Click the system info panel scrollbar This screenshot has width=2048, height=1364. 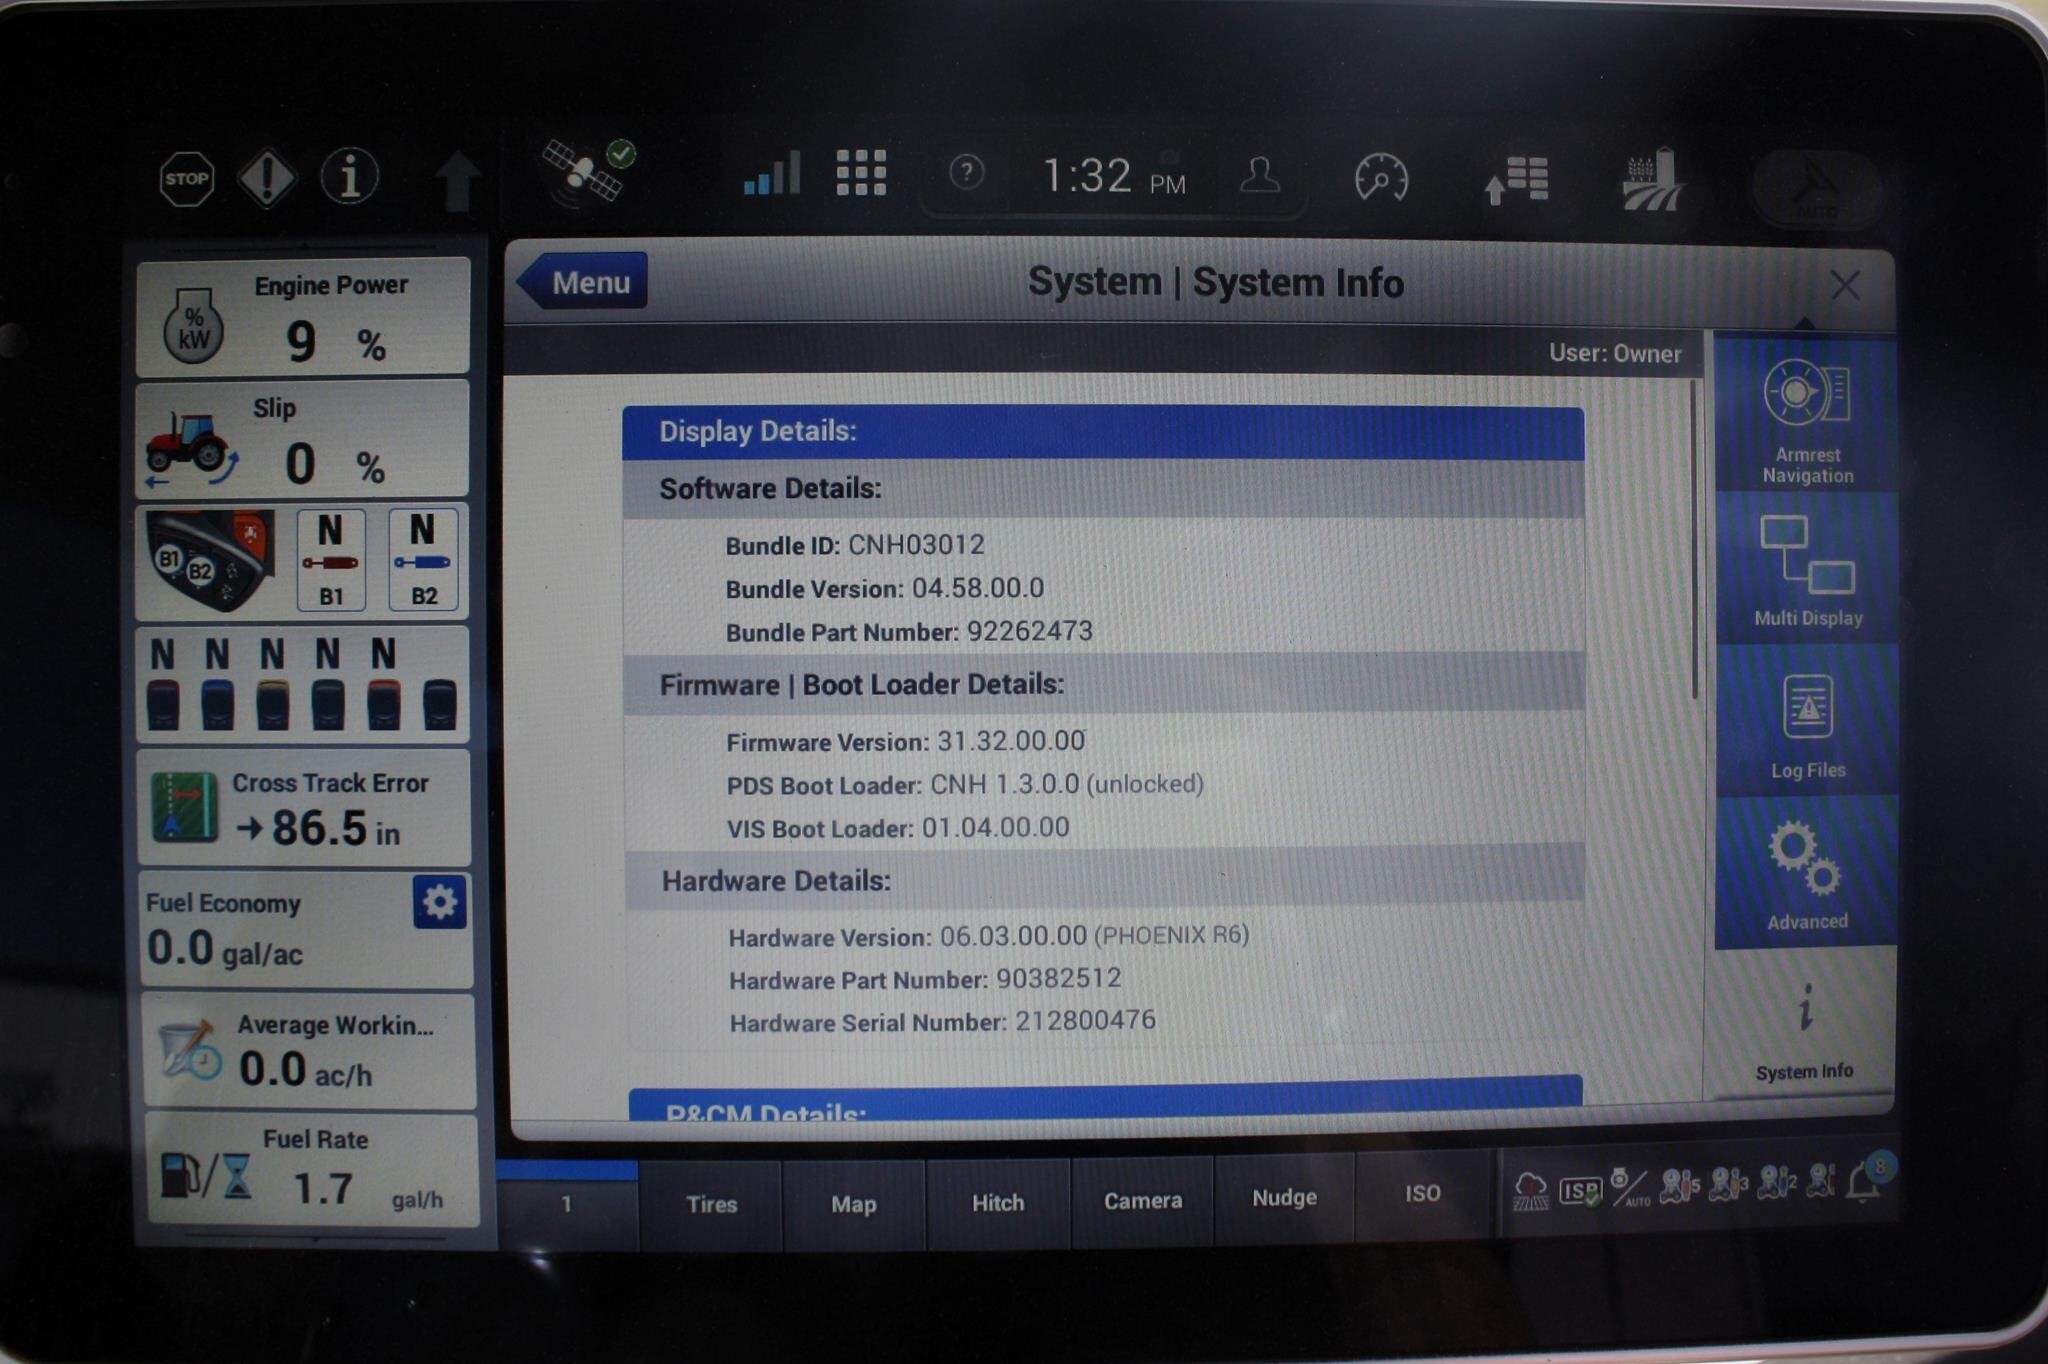pyautogui.click(x=1694, y=540)
